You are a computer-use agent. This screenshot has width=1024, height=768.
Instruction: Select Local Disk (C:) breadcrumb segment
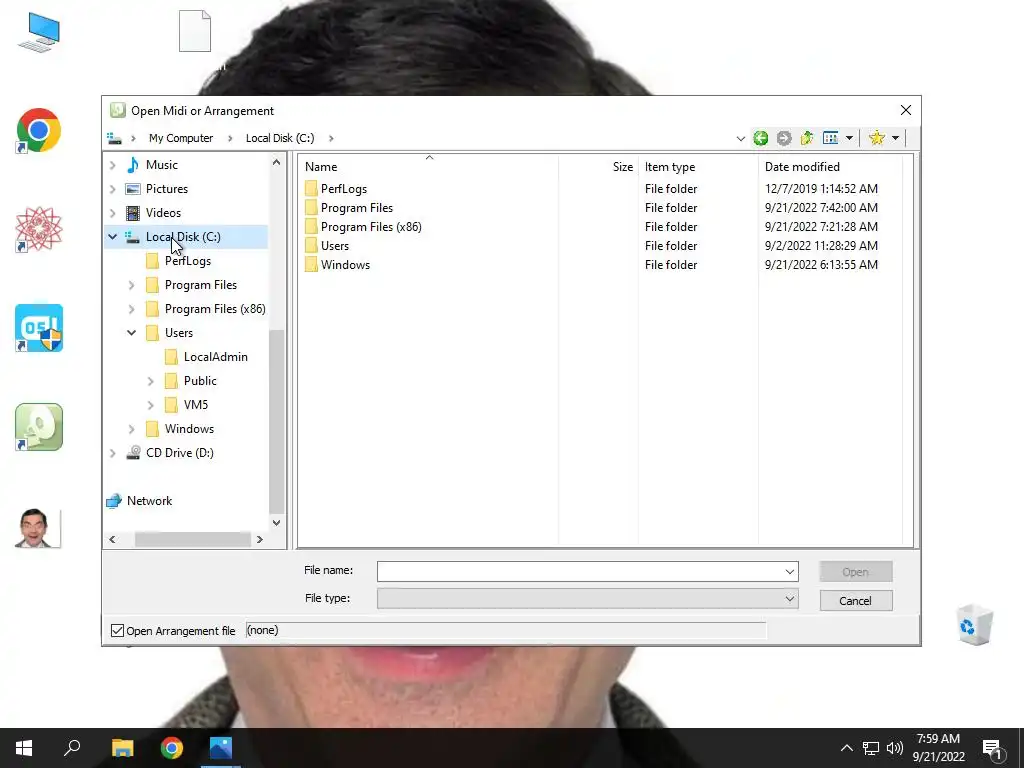point(280,138)
